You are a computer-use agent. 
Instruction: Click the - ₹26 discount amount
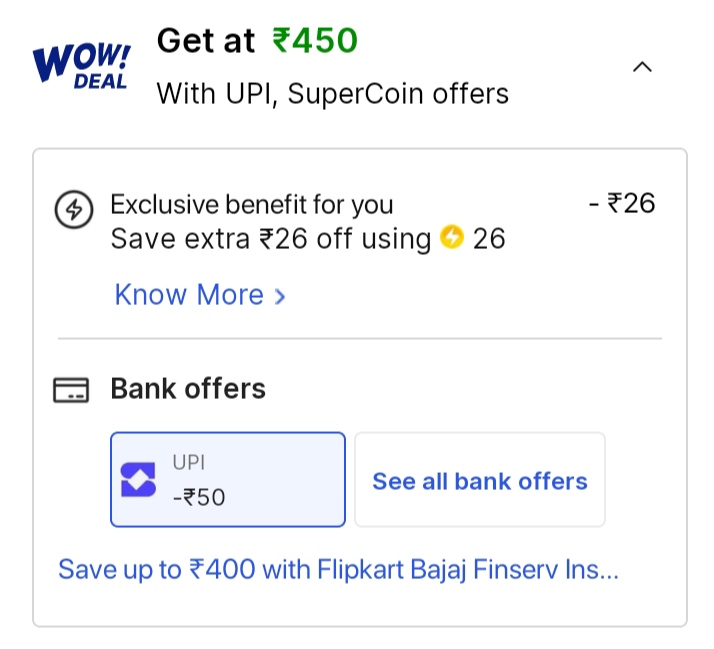(x=622, y=204)
